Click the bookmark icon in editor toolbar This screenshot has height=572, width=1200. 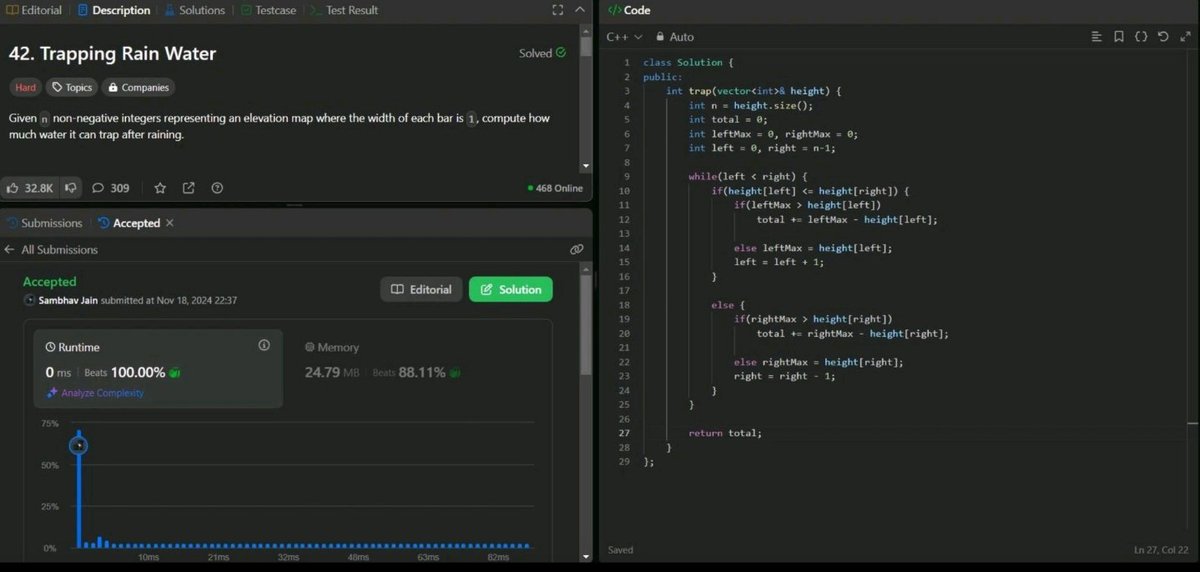1119,37
